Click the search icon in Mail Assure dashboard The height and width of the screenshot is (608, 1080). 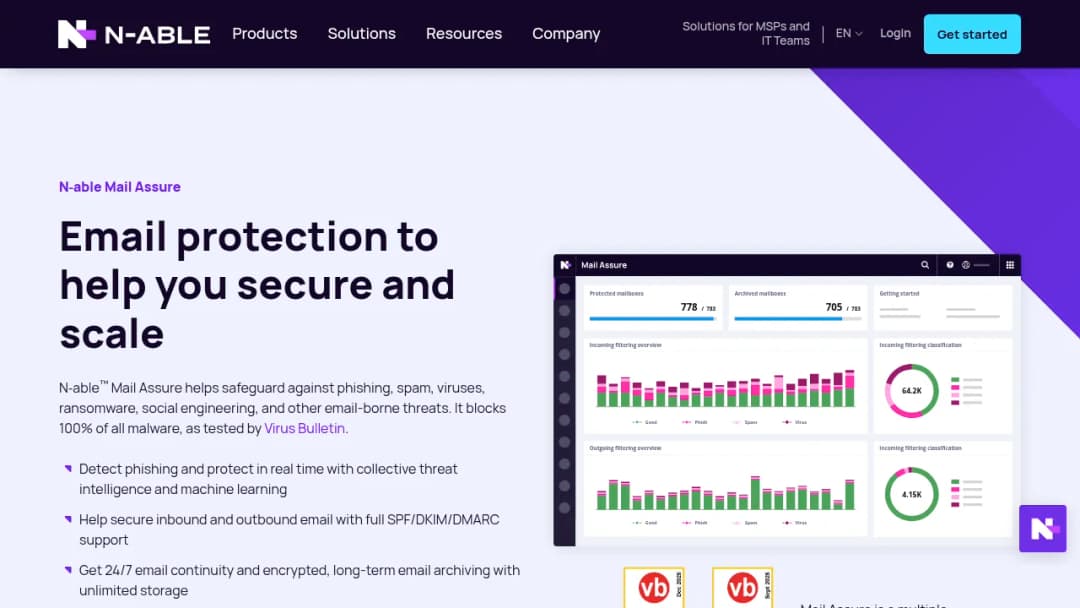pos(925,265)
